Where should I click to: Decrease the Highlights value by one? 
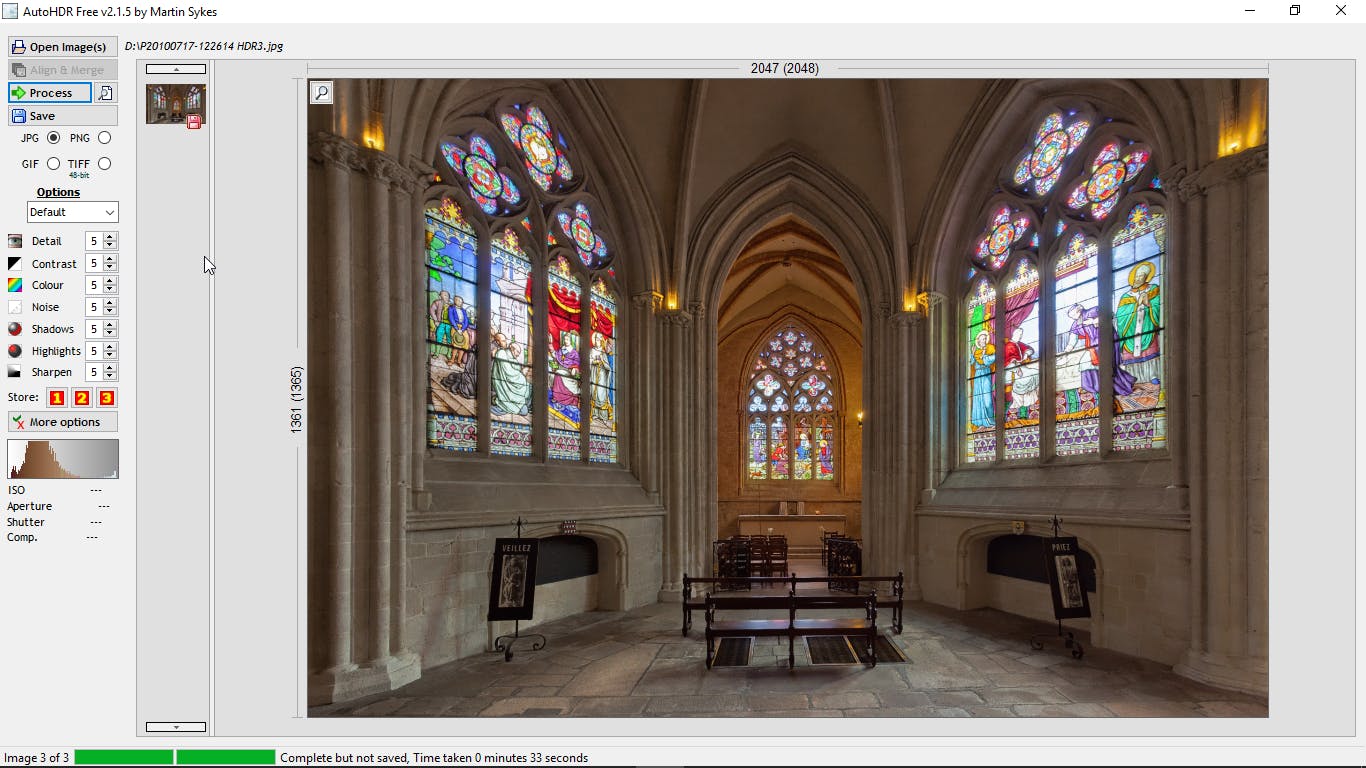tap(110, 355)
